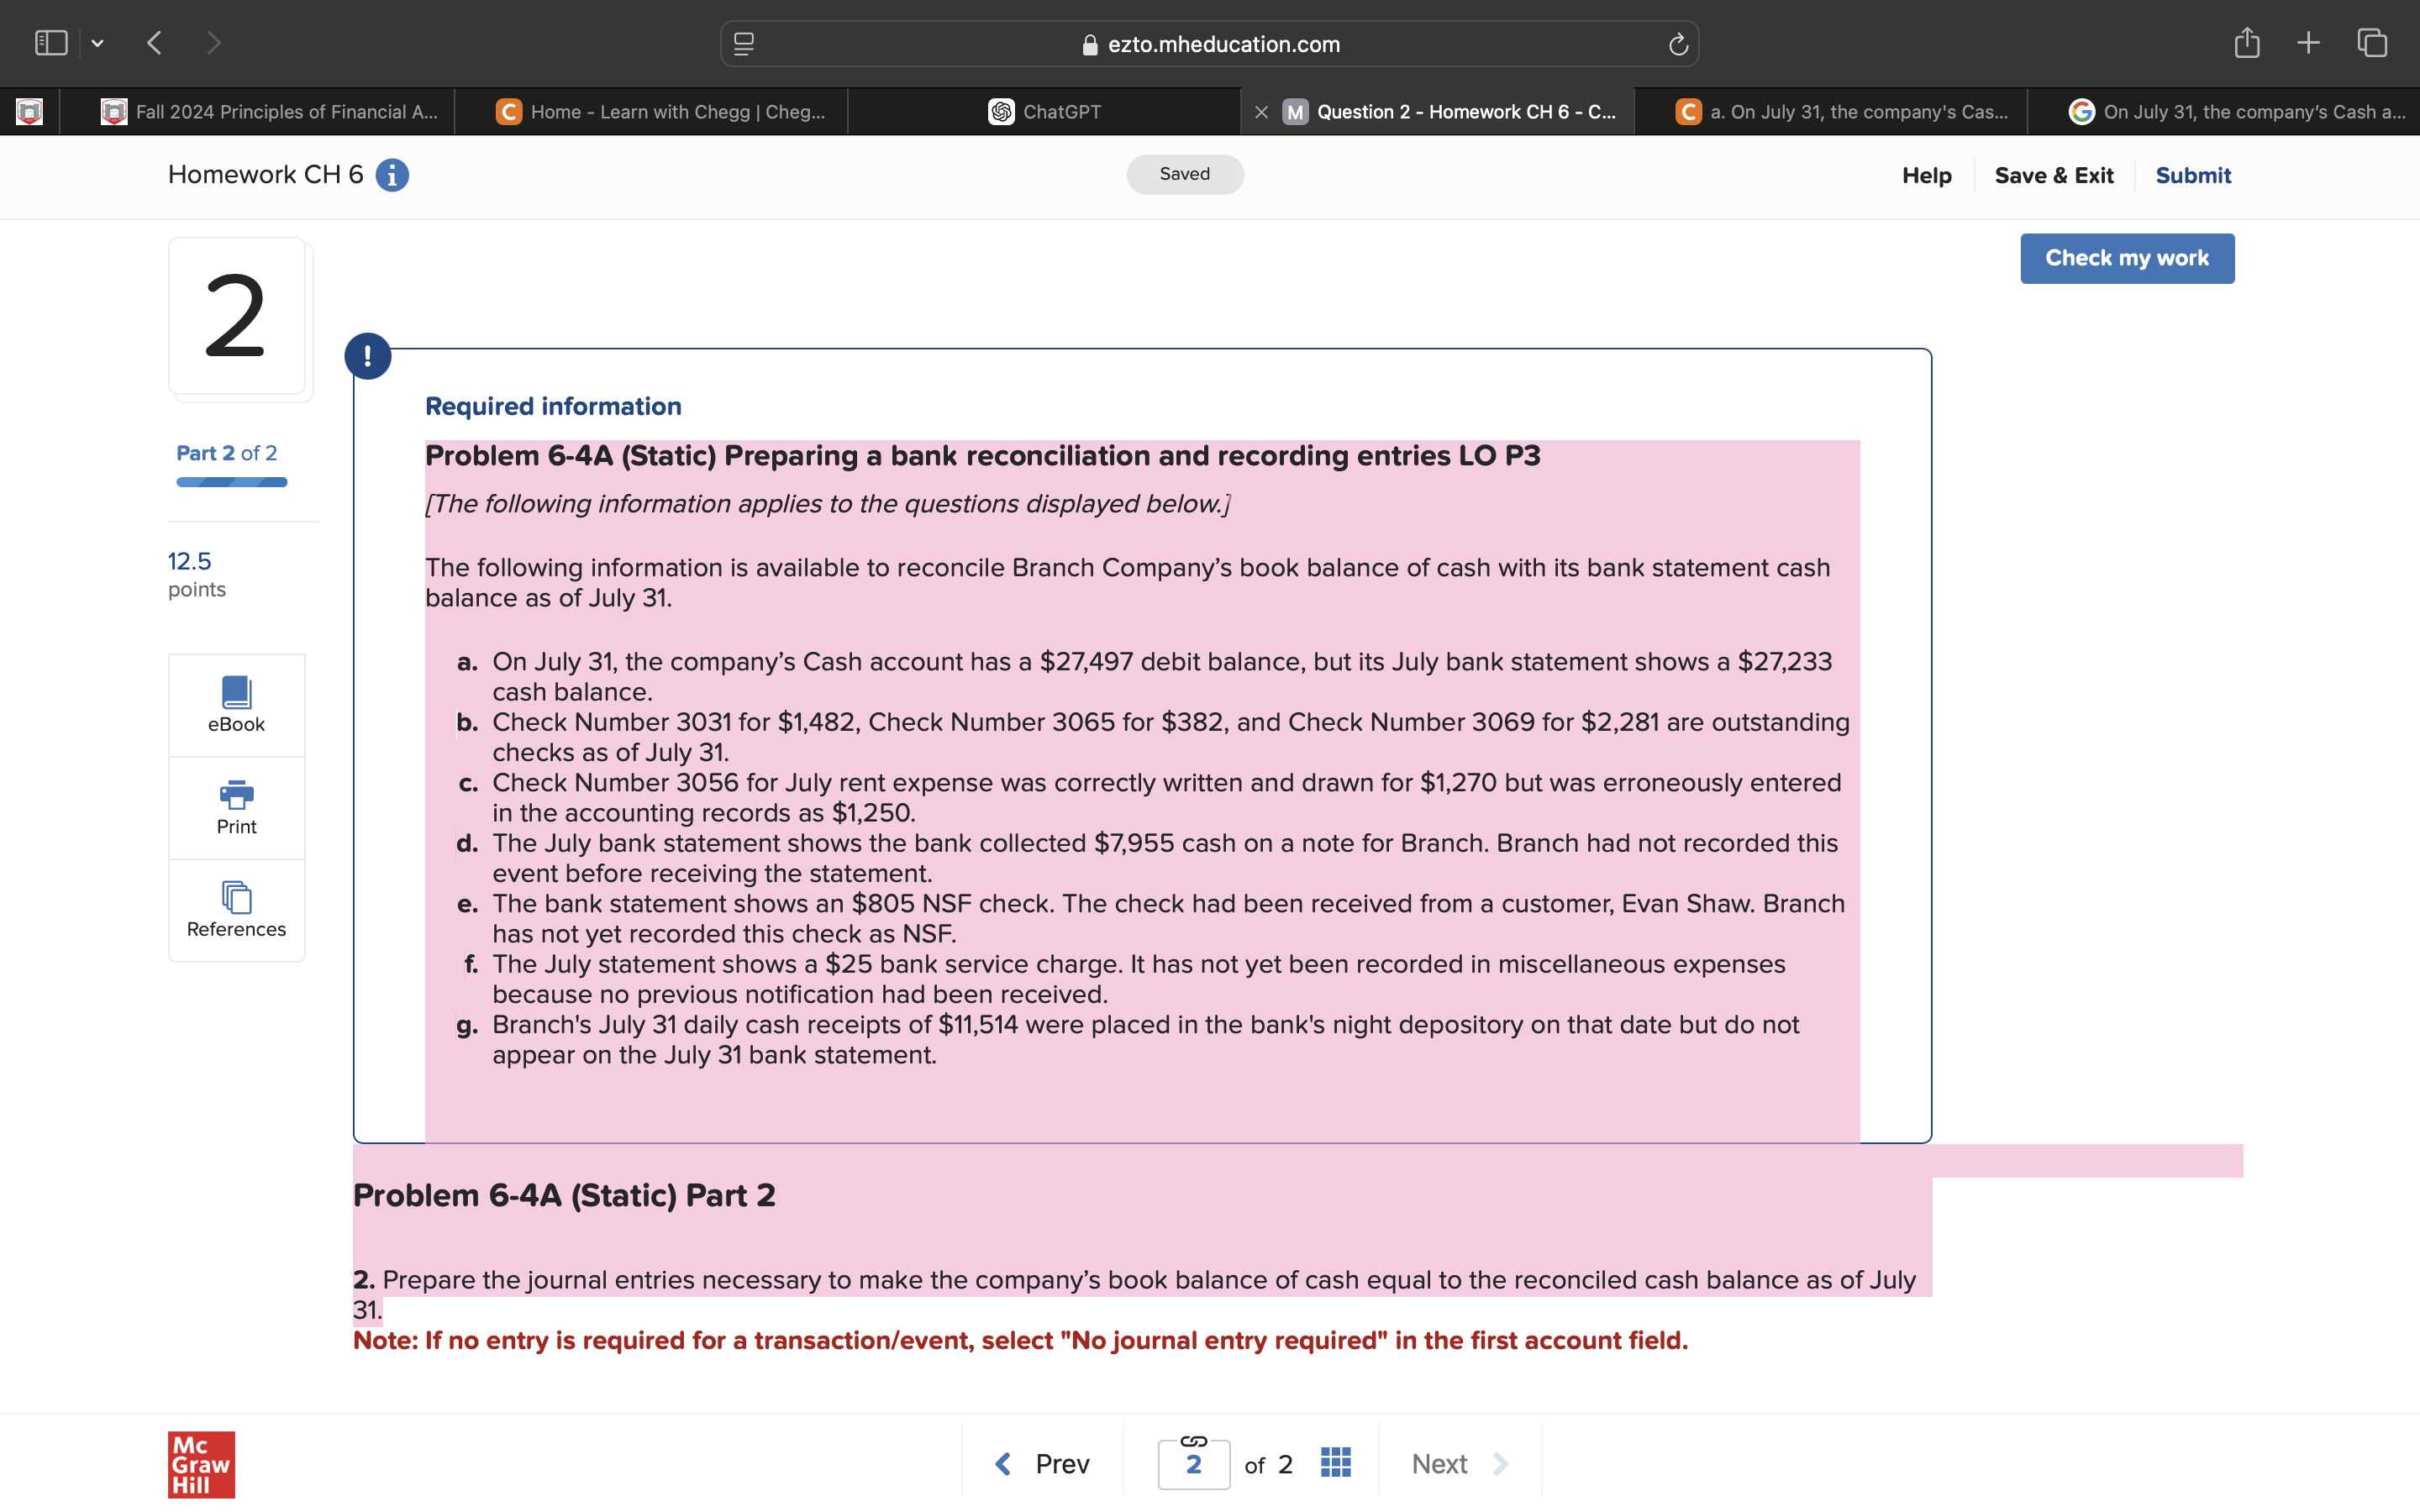Click the Part 2 progress bar
This screenshot has width=2420, height=1512.
coord(230,482)
